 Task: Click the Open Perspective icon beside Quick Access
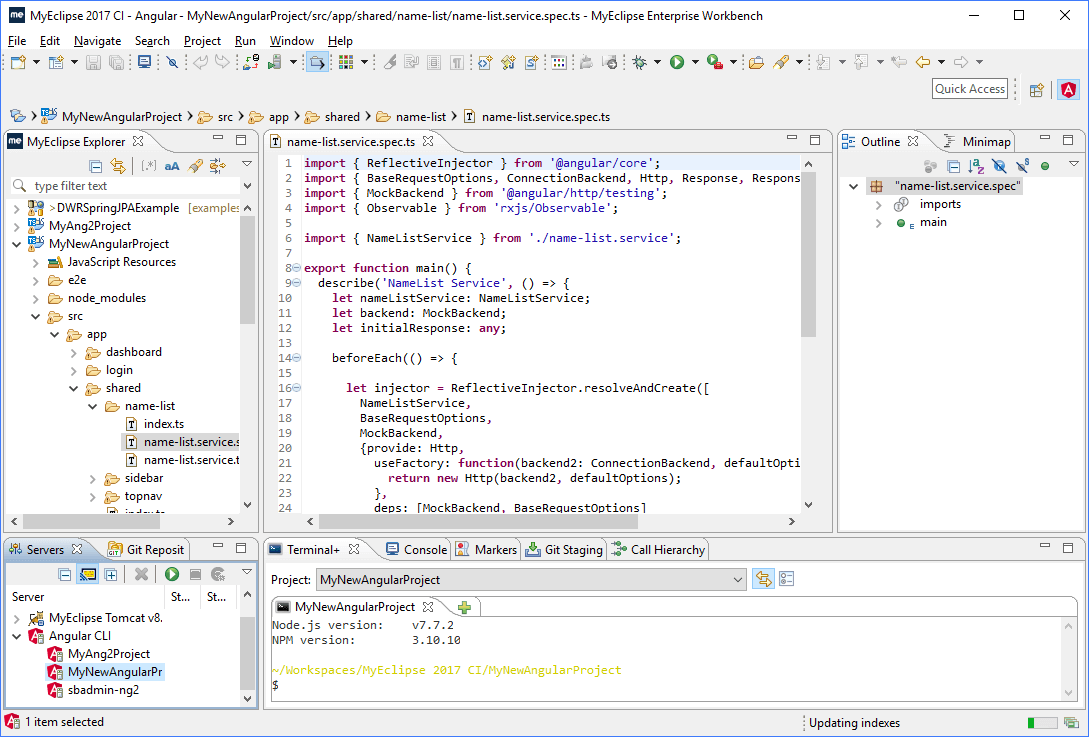[1037, 90]
